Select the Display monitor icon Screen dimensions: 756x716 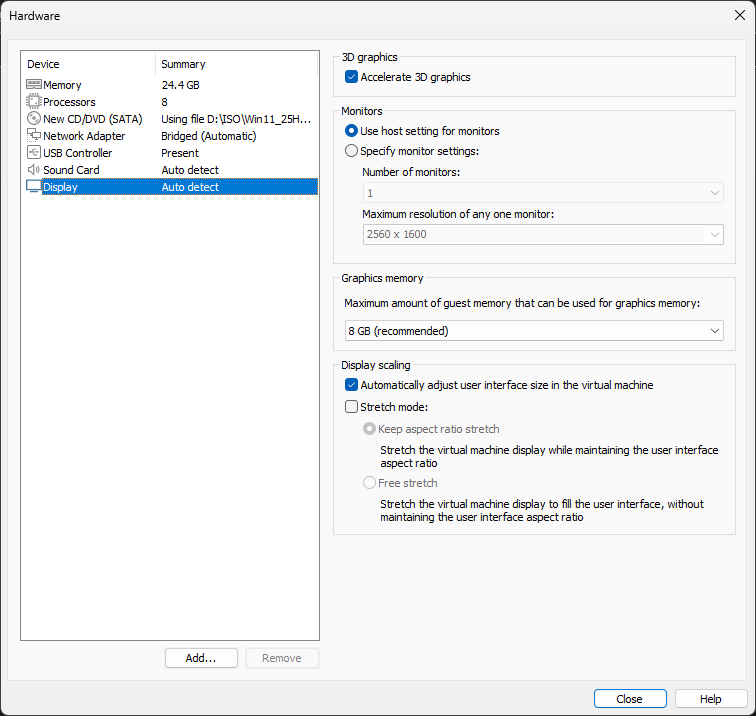(x=34, y=187)
